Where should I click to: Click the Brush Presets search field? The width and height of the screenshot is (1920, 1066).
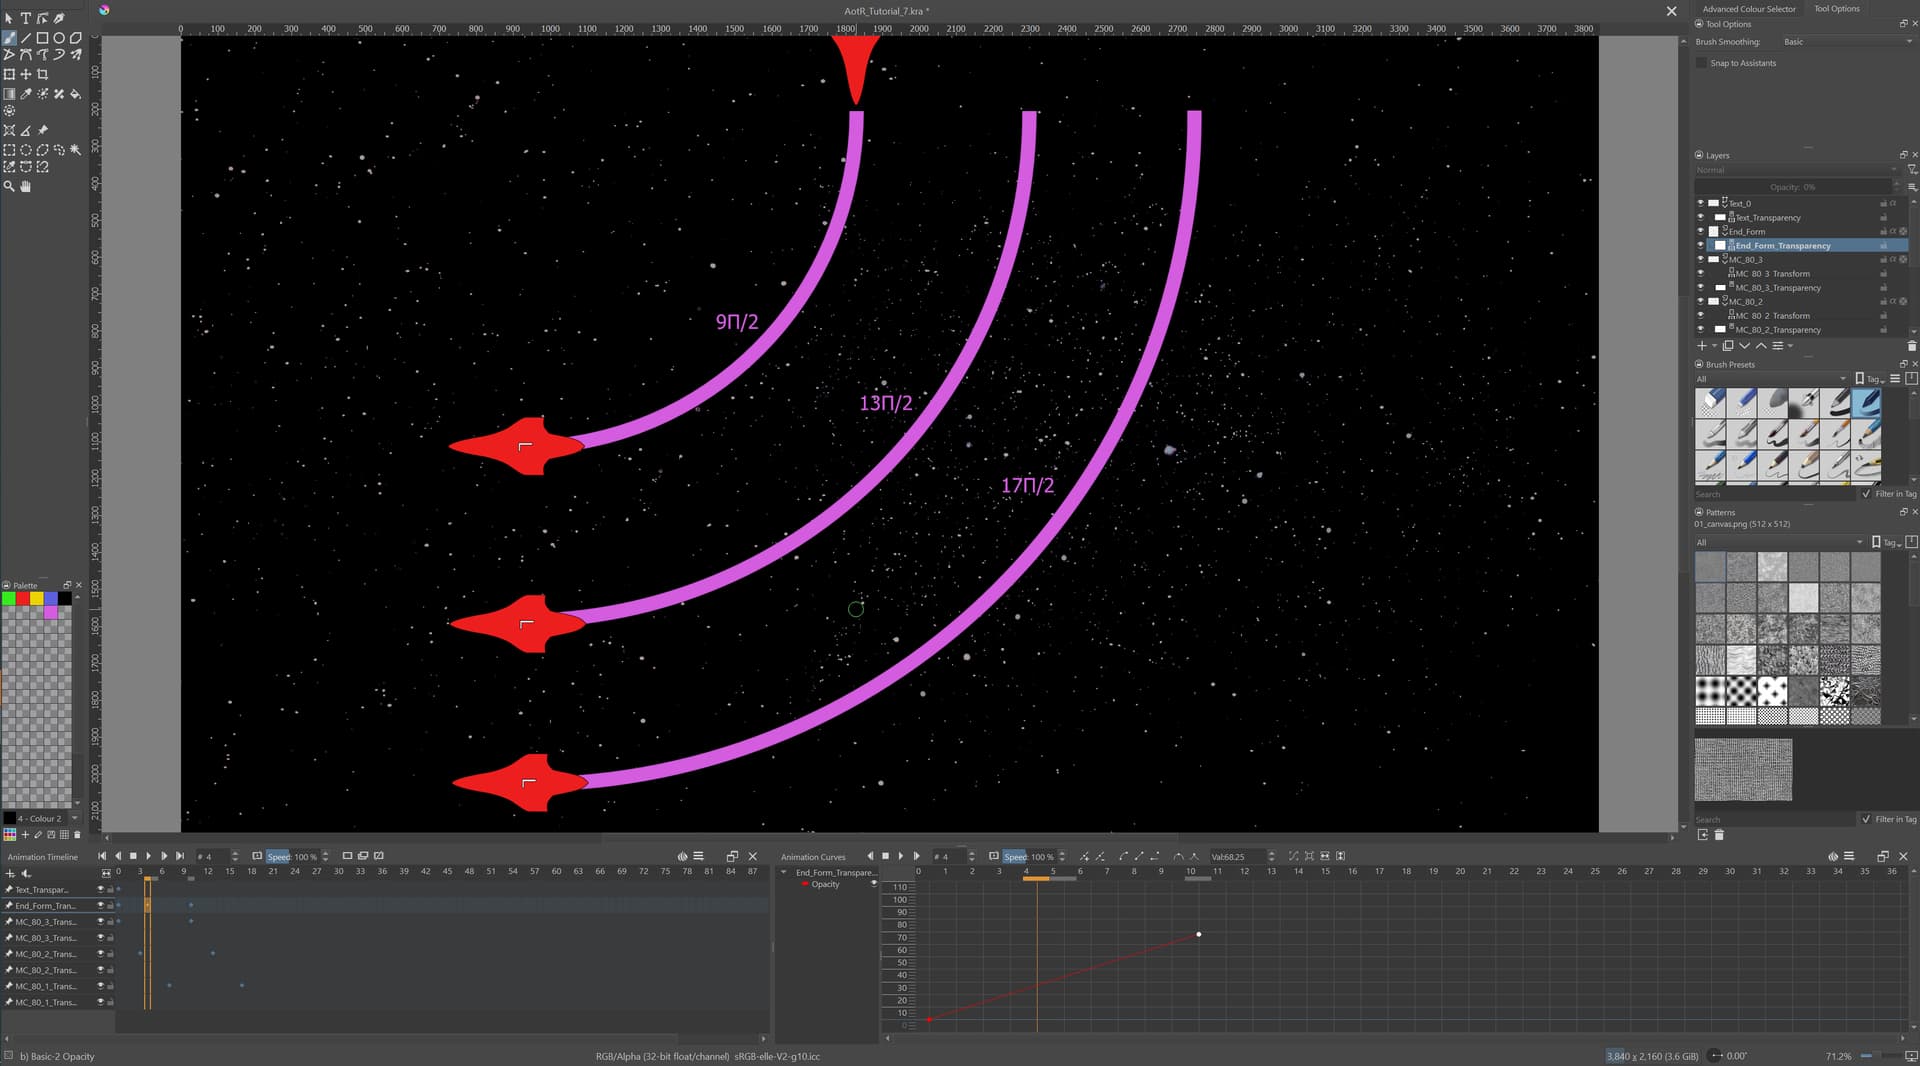click(1775, 494)
